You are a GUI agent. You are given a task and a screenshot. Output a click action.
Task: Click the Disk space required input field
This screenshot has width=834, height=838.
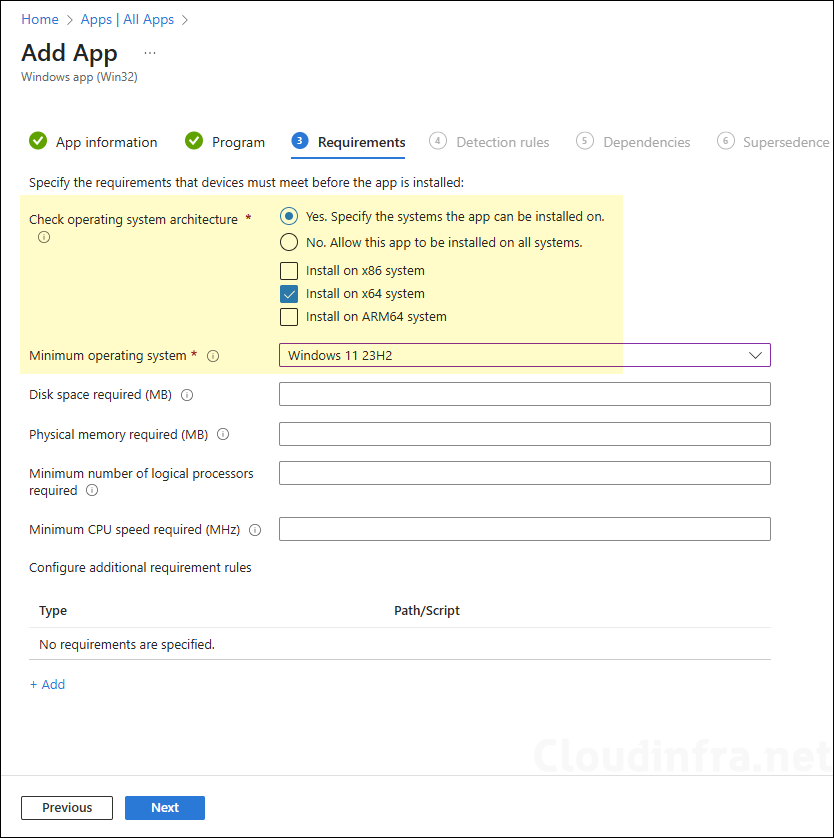tap(524, 393)
